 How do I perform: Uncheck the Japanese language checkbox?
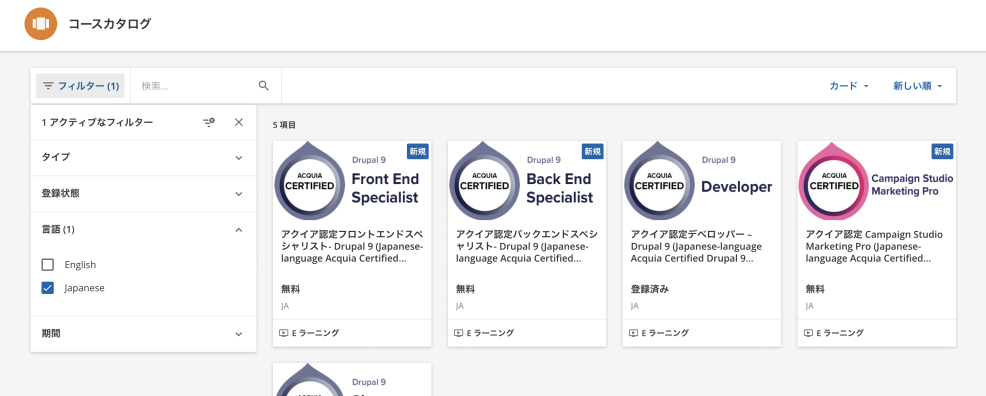(48, 288)
